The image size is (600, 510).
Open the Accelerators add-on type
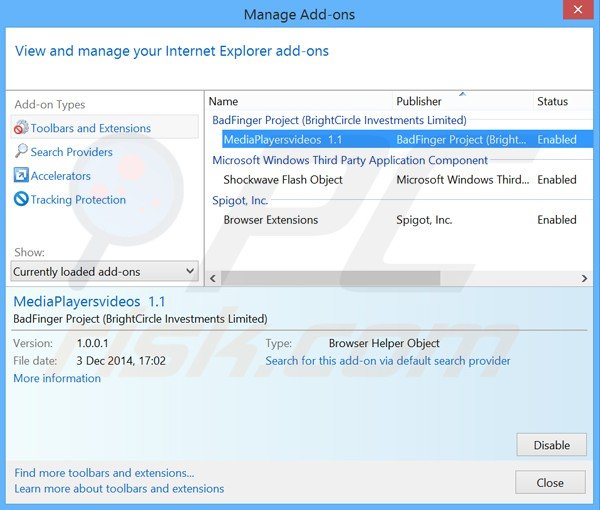[x=60, y=176]
